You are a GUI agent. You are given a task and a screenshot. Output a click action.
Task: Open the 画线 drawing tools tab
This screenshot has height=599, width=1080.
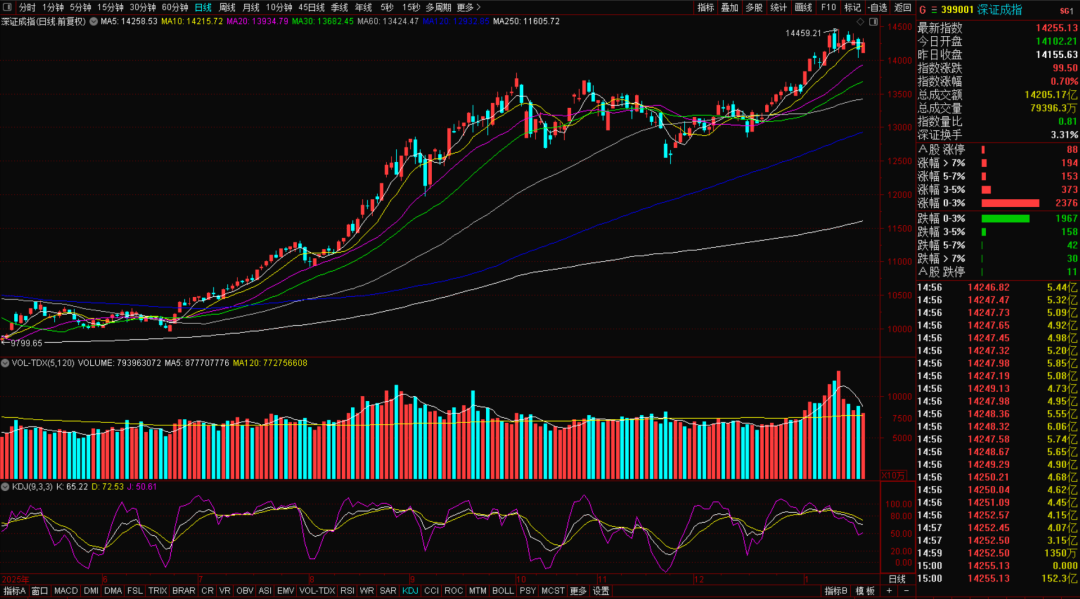coord(803,7)
